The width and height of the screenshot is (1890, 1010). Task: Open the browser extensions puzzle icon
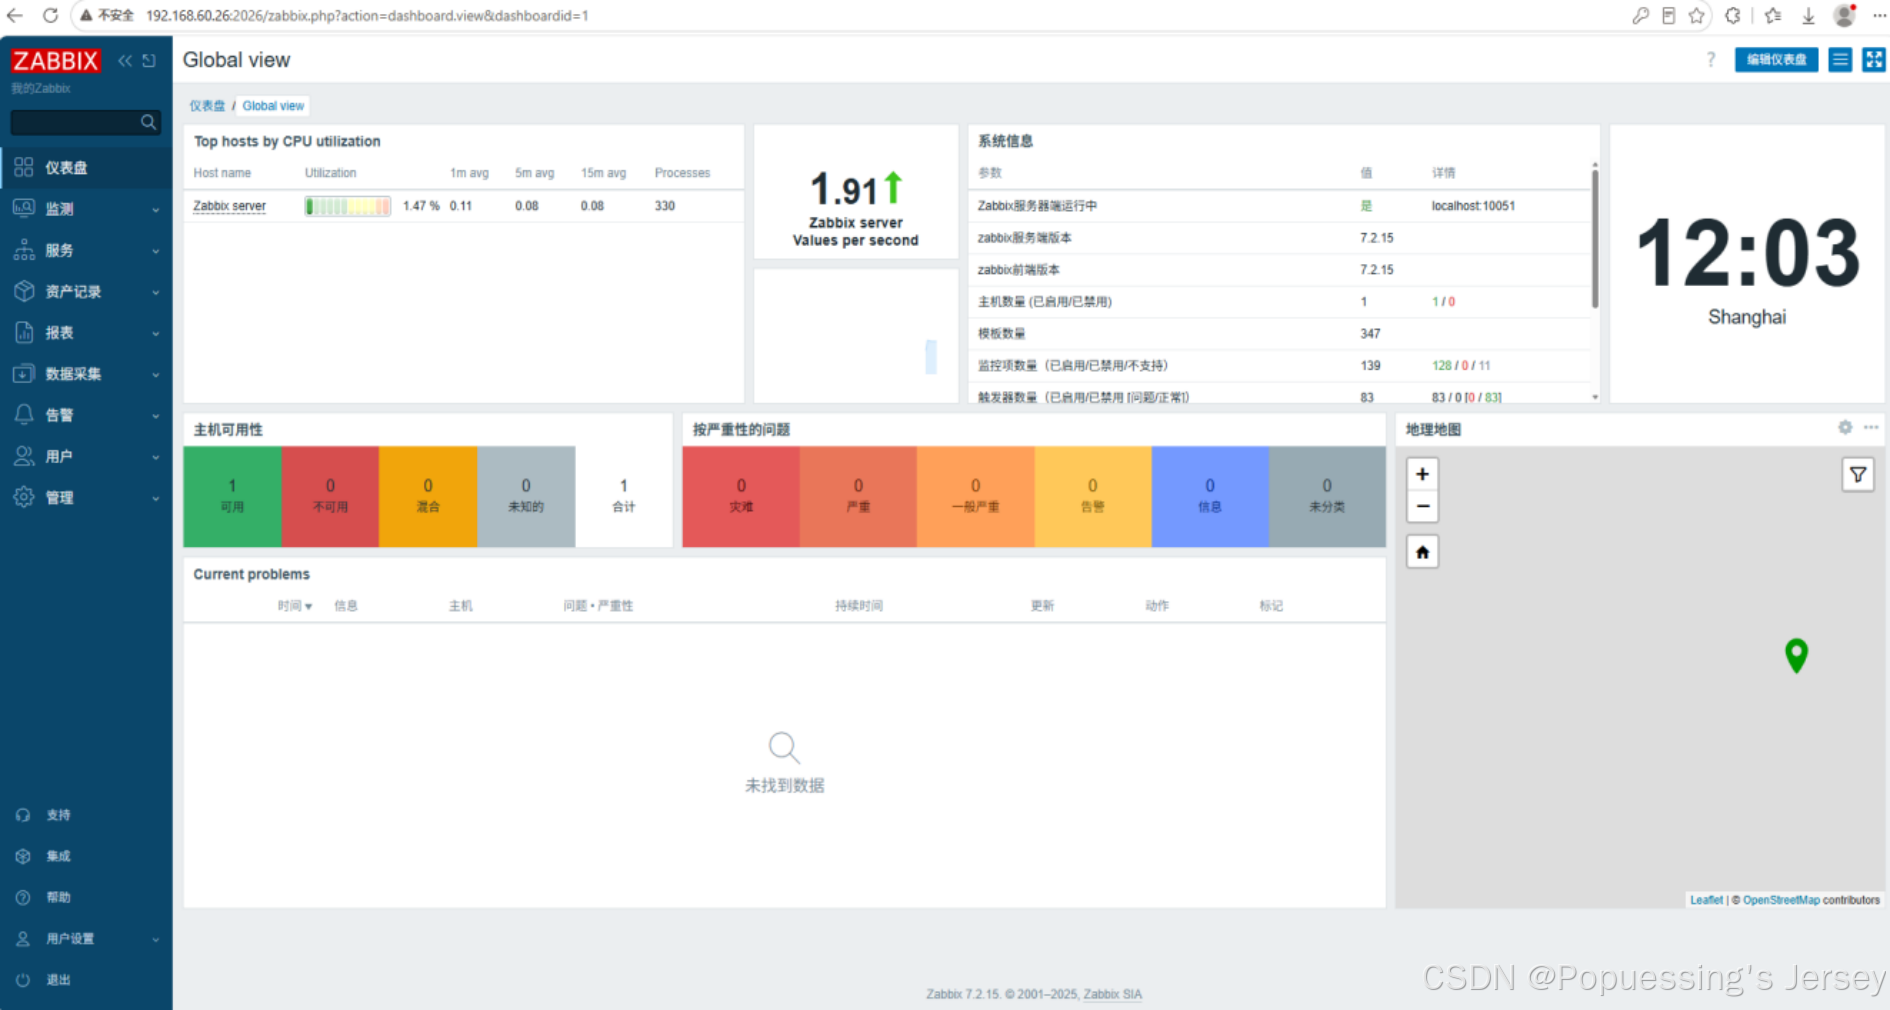pyautogui.click(x=1733, y=15)
